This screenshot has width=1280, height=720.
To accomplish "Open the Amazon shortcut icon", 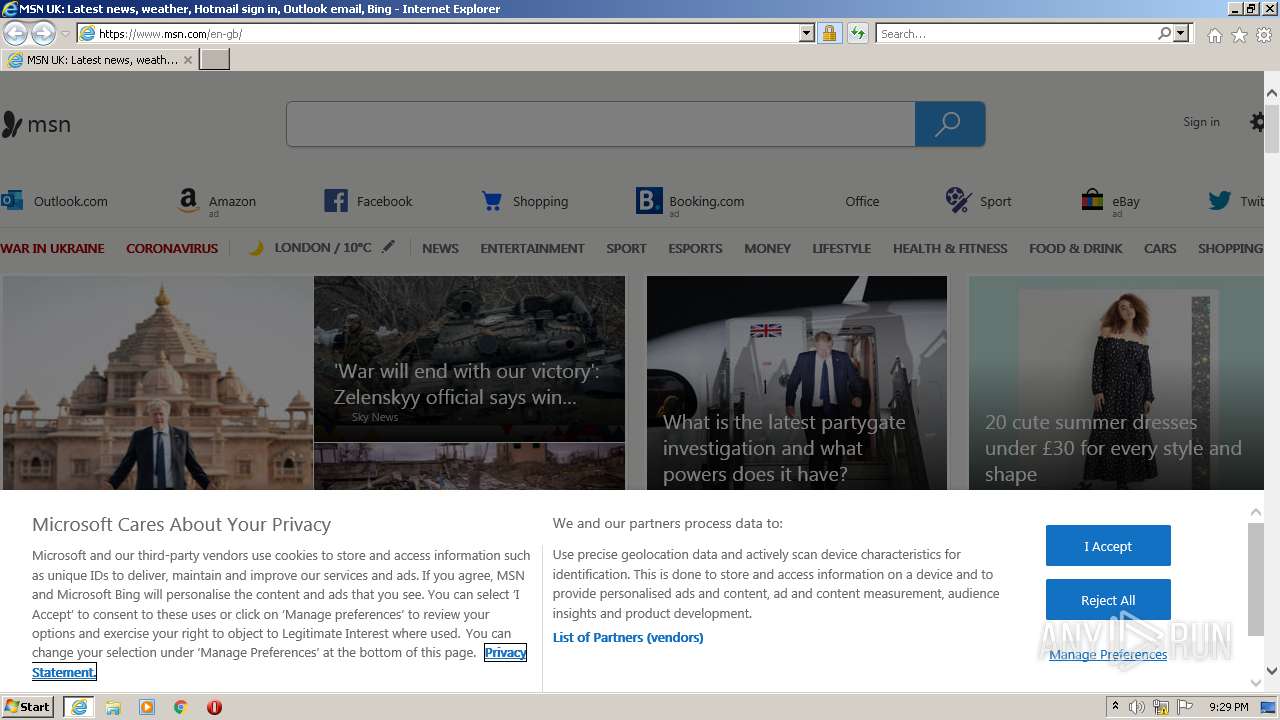I will pos(188,201).
